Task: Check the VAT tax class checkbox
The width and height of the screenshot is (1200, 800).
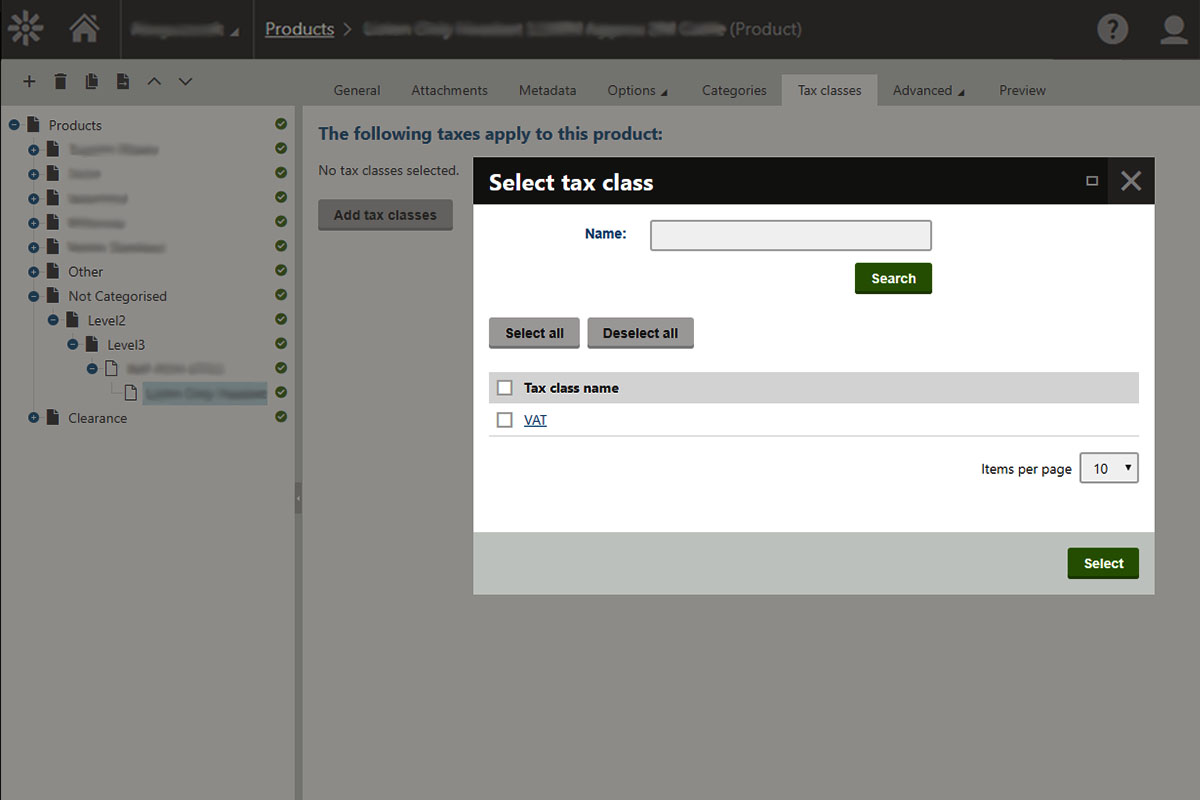Action: 505,420
